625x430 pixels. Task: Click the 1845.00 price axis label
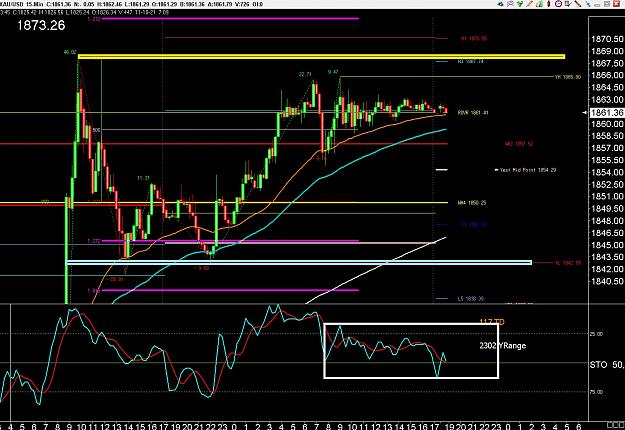(607, 245)
